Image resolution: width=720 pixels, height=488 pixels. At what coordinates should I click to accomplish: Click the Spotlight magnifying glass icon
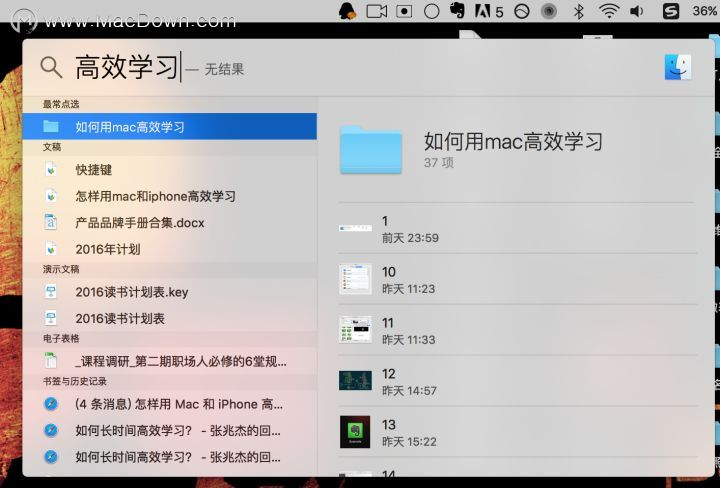point(51,67)
